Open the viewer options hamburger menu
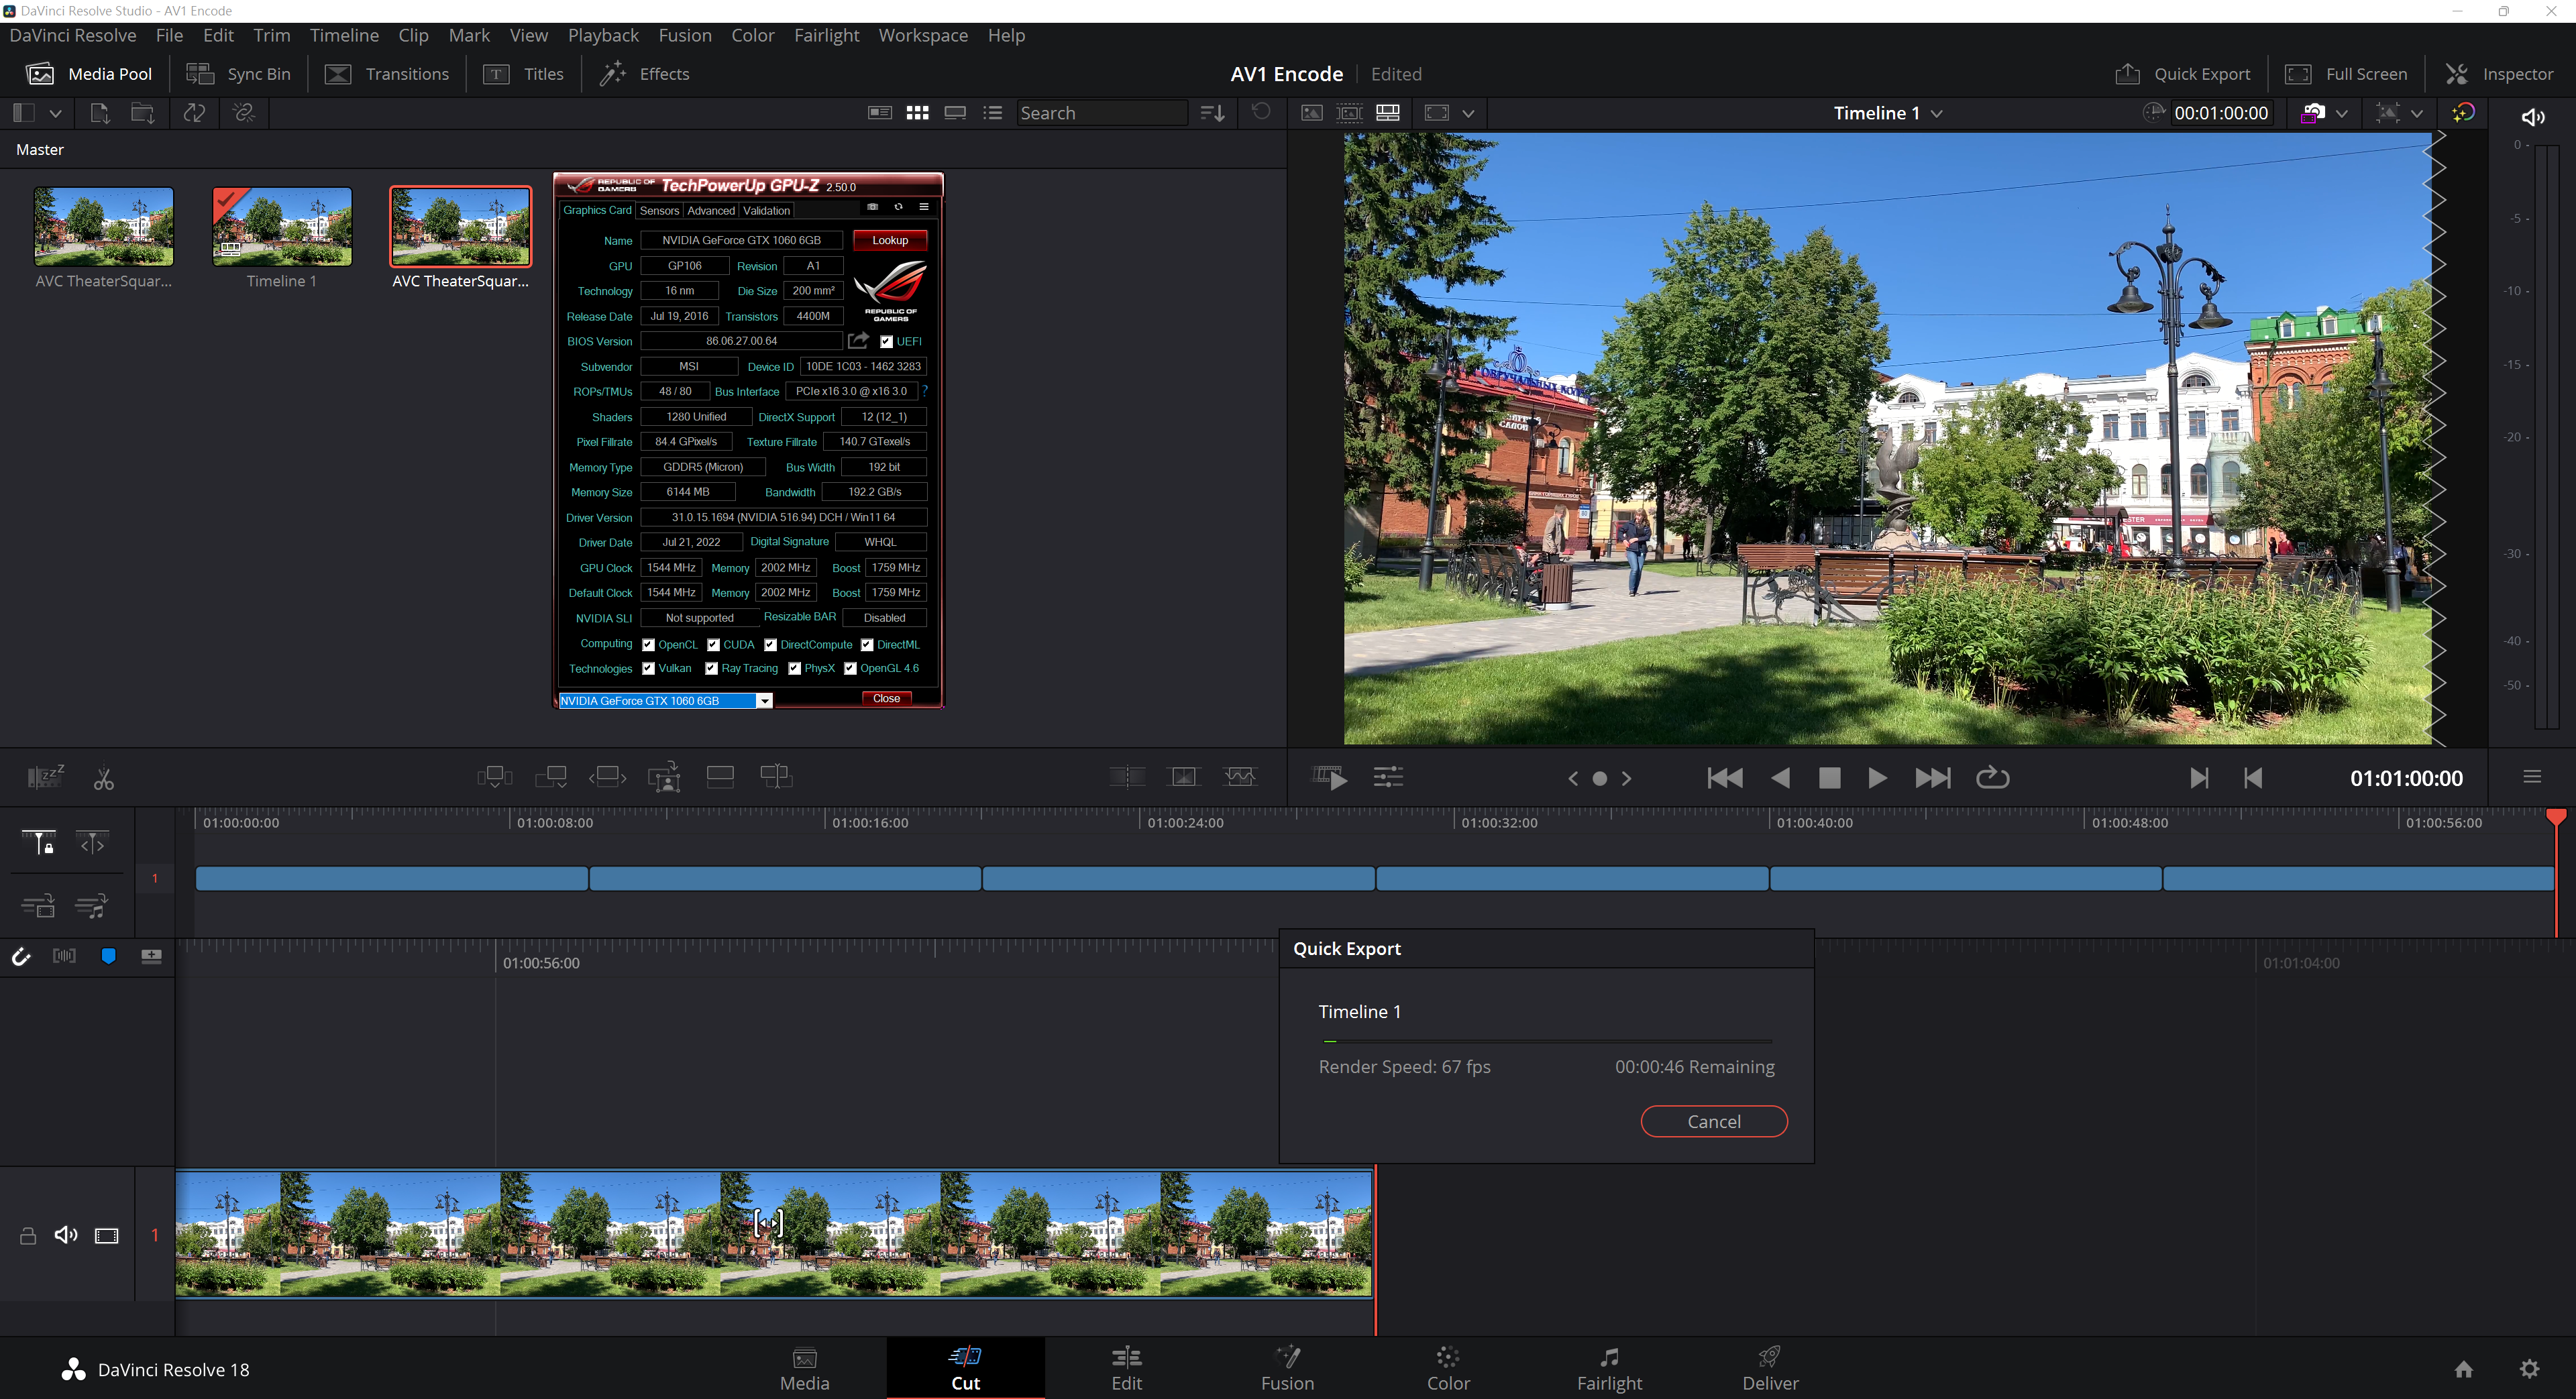This screenshot has height=1399, width=2576. click(x=2532, y=777)
